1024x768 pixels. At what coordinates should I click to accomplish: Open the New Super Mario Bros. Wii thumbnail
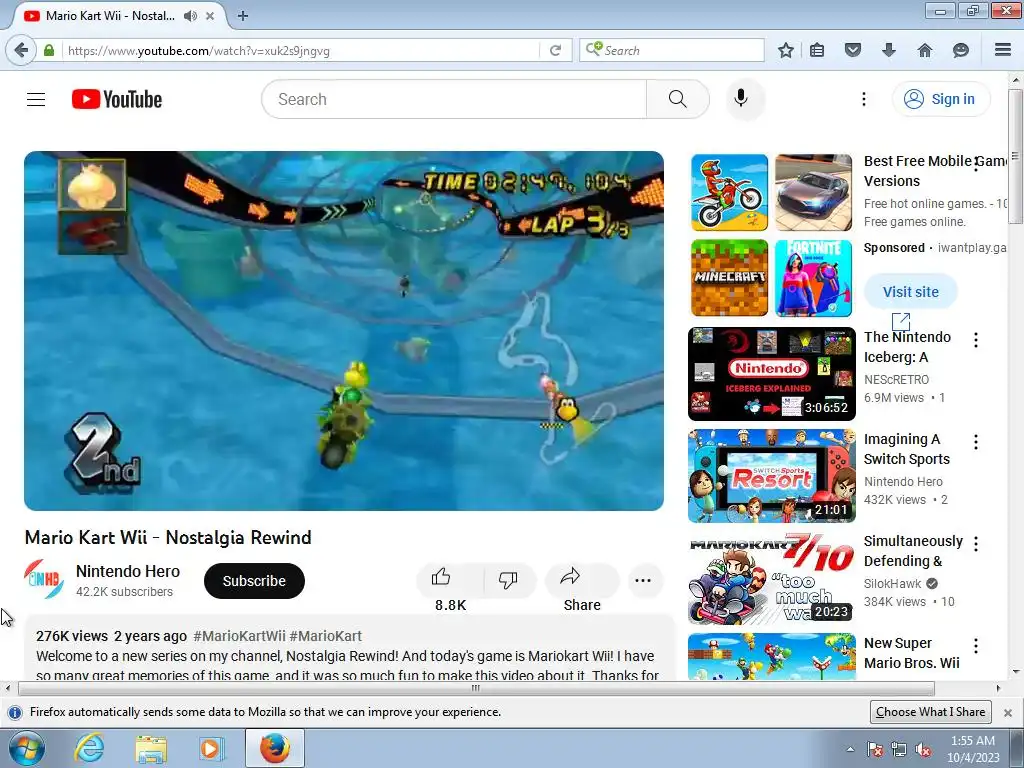click(x=772, y=656)
